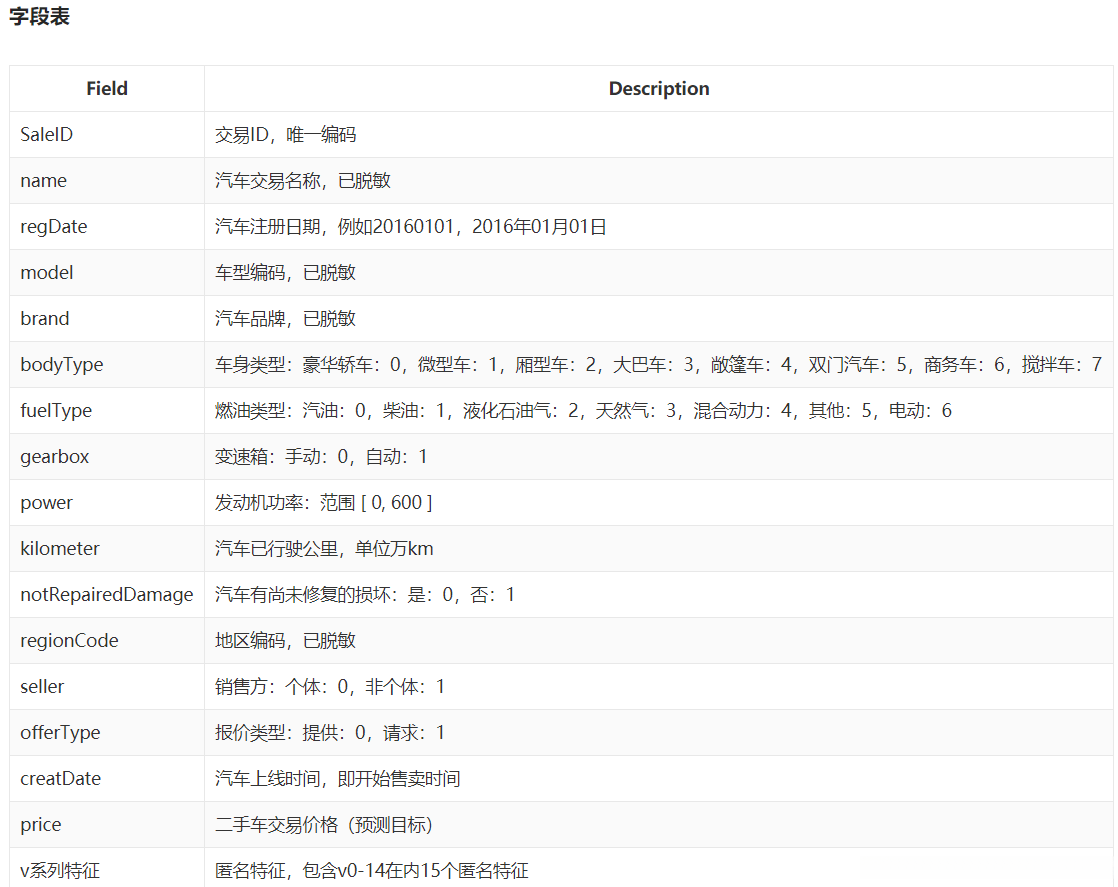
Task: Click the Field column header
Action: tap(107, 88)
